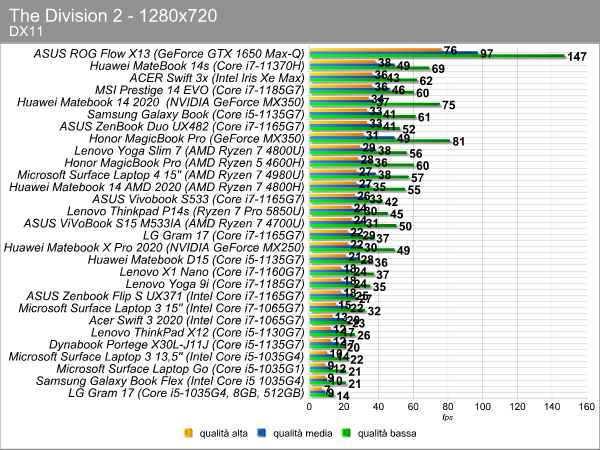
Task: Select ASUS Zenbook Flip S UX371 label
Action: coord(165,296)
